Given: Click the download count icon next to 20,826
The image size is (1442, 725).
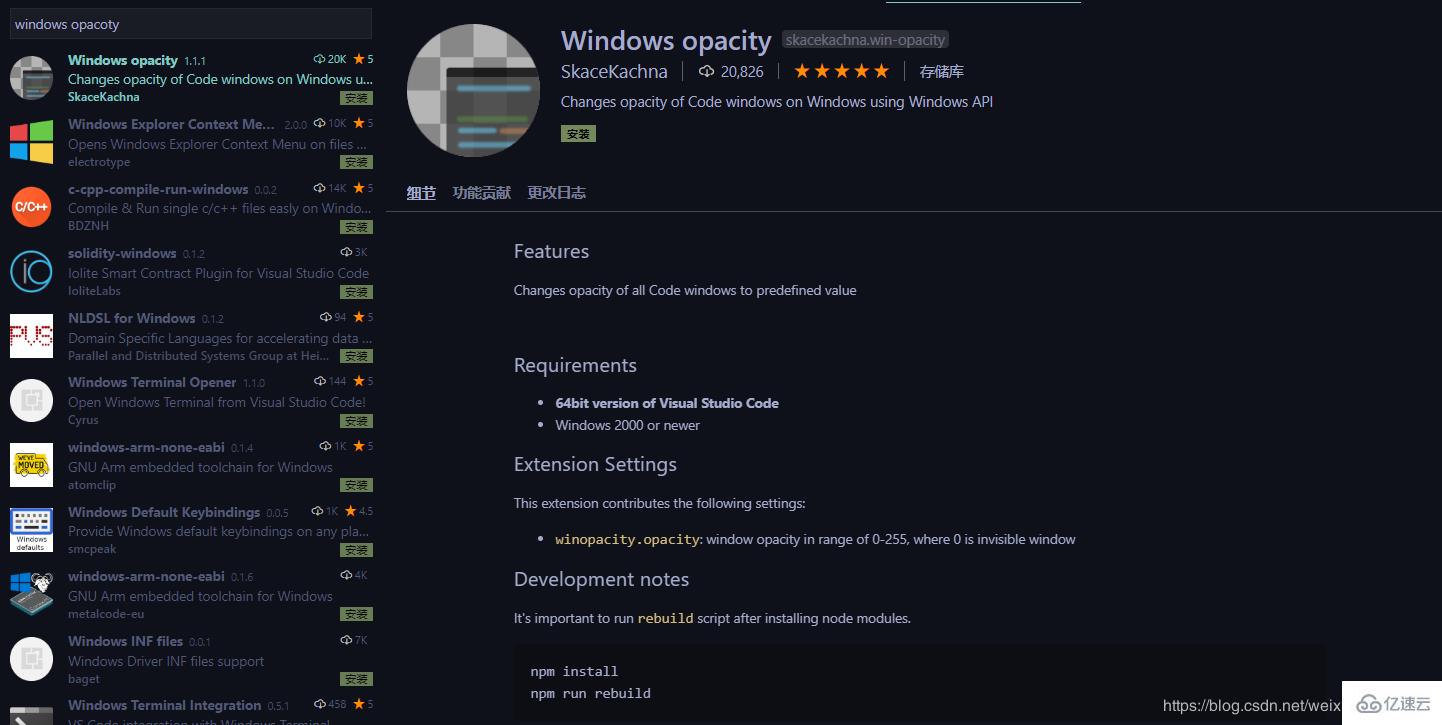Looking at the screenshot, I should pos(706,71).
